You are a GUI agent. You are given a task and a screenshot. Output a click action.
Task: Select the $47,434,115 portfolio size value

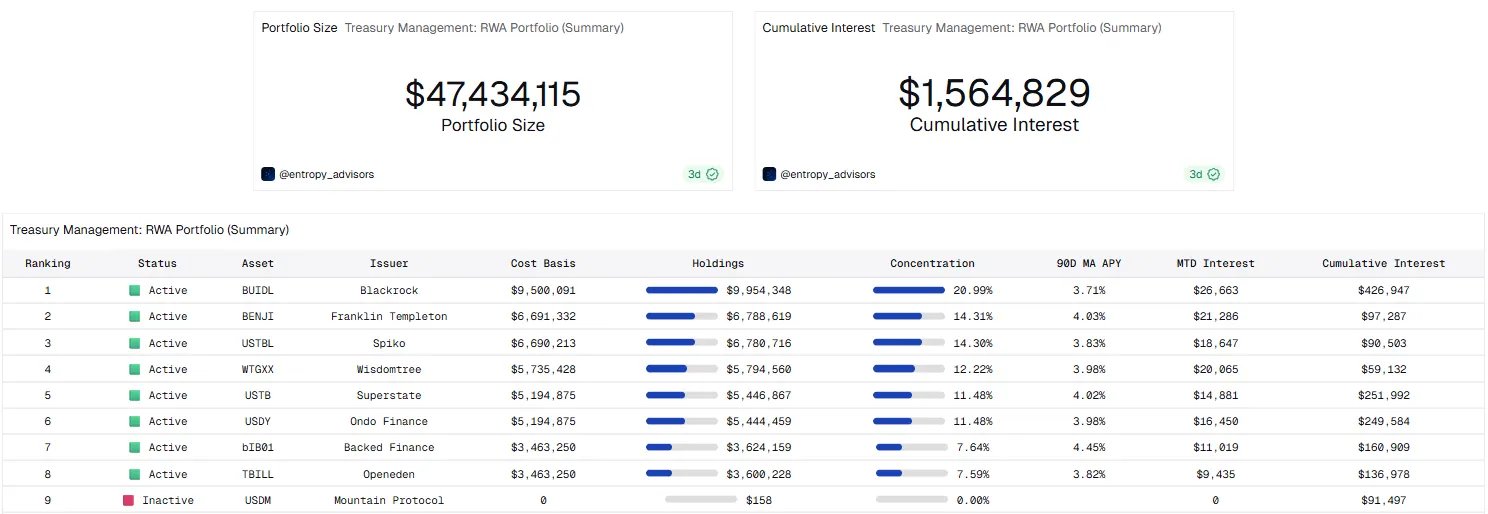tap(493, 94)
